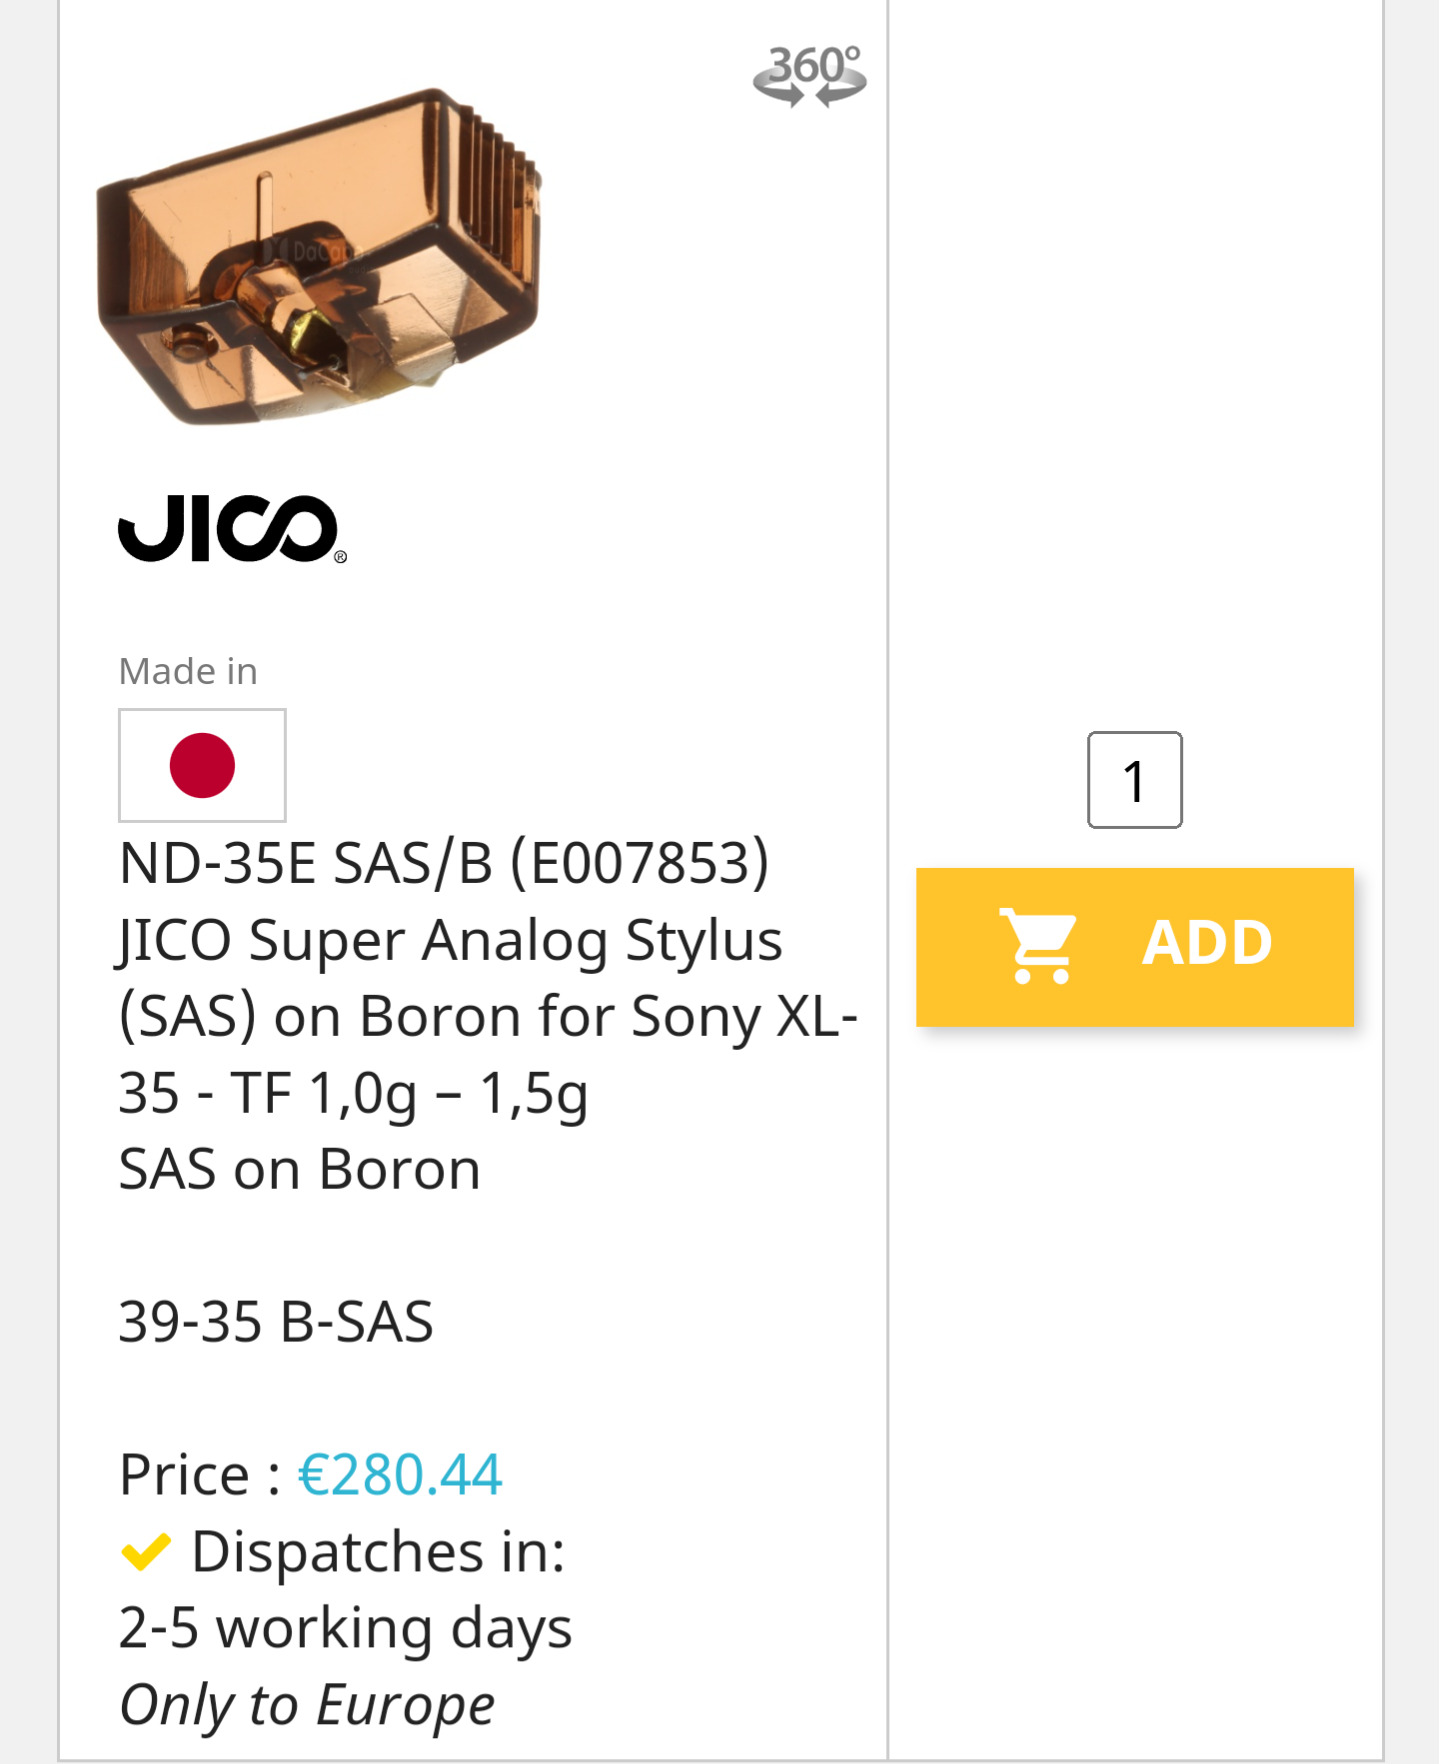Click the cart icon in the ADD button
The width and height of the screenshot is (1439, 1764).
click(1039, 945)
